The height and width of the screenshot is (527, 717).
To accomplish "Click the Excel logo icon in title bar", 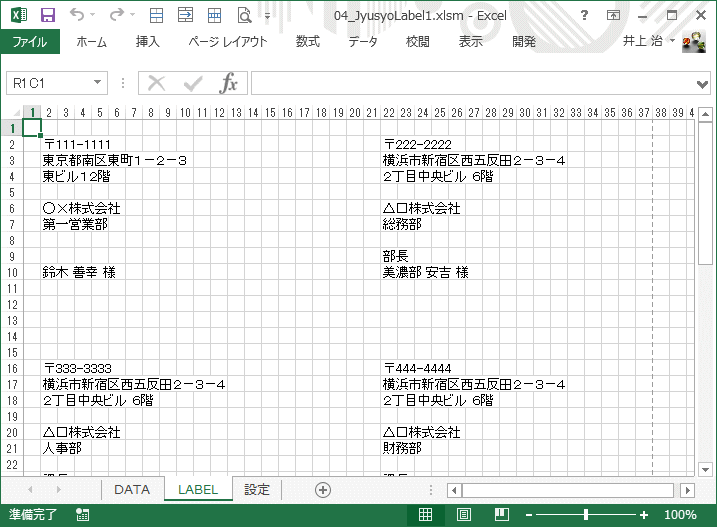I will tap(19, 15).
